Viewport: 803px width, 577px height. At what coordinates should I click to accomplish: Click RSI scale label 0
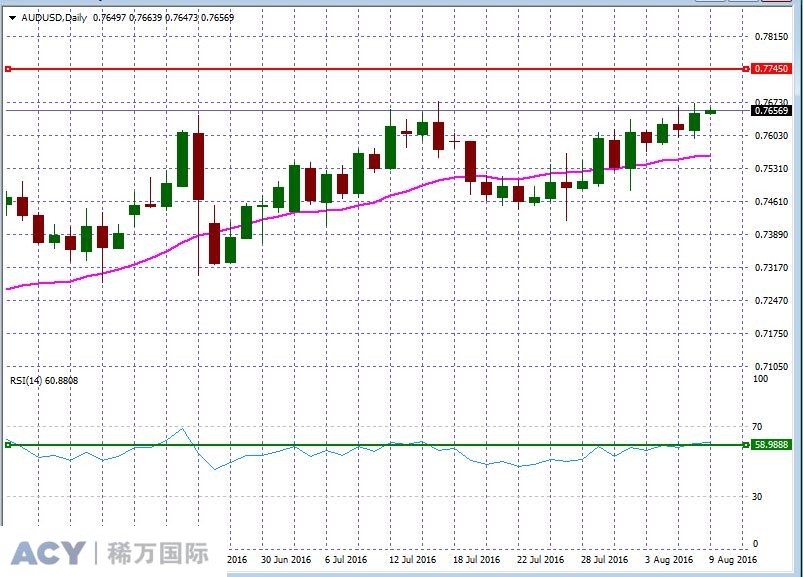(x=755, y=544)
